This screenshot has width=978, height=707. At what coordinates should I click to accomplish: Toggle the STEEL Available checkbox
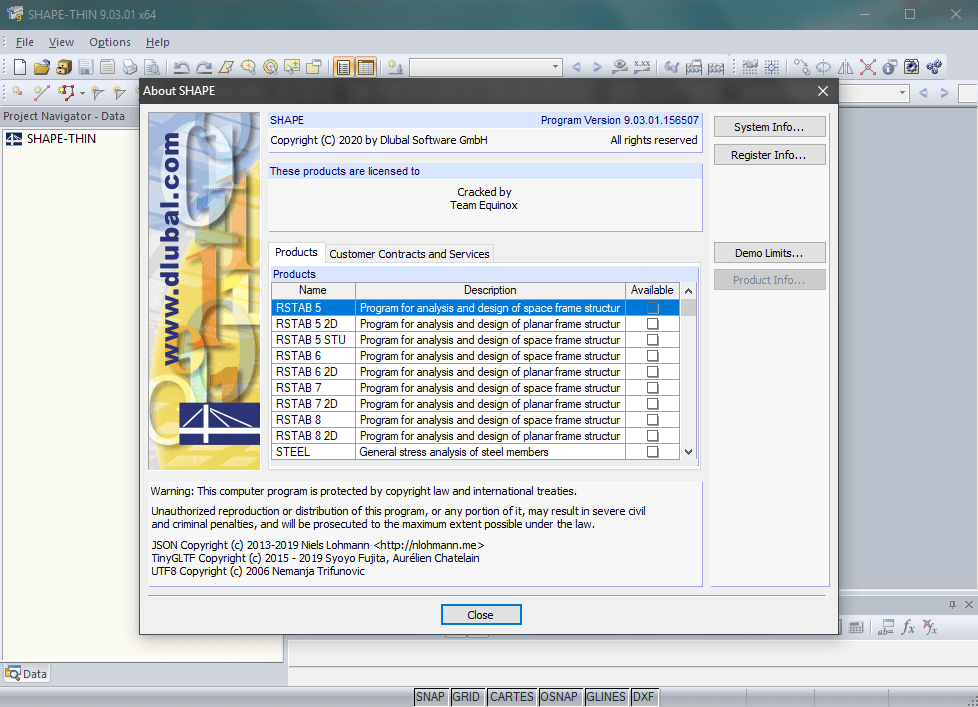click(652, 452)
